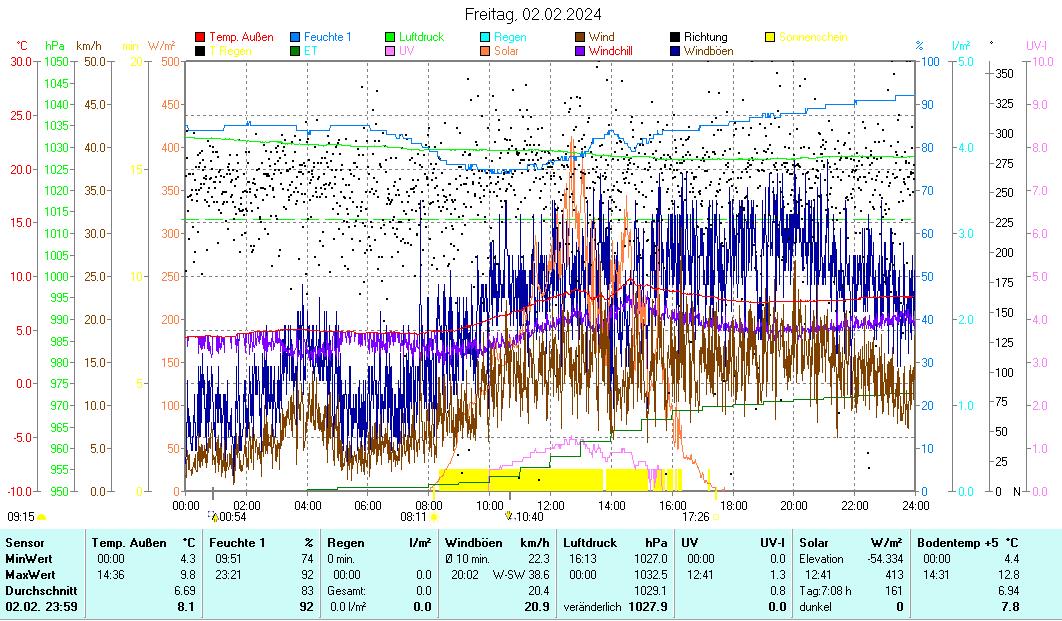Click the minimum pressure value 1027.0

click(x=651, y=559)
